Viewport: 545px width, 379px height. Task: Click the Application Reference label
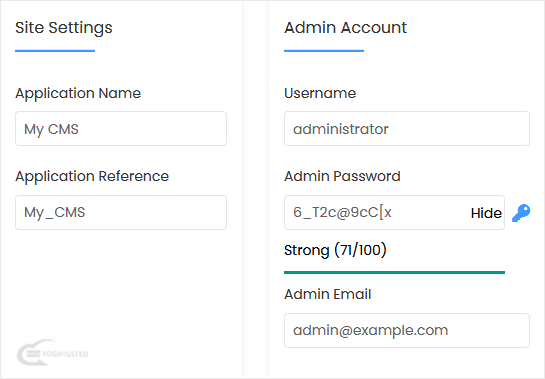pyautogui.click(x=92, y=177)
